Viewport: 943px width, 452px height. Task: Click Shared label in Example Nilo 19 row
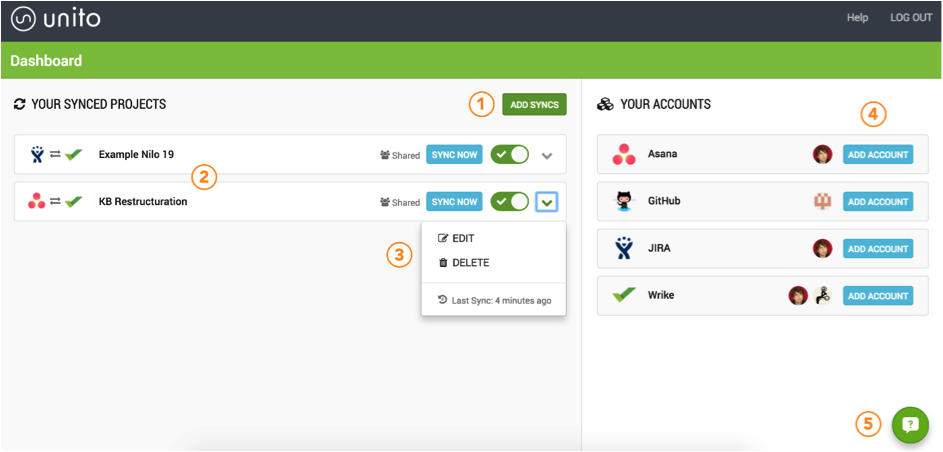[x=400, y=155]
